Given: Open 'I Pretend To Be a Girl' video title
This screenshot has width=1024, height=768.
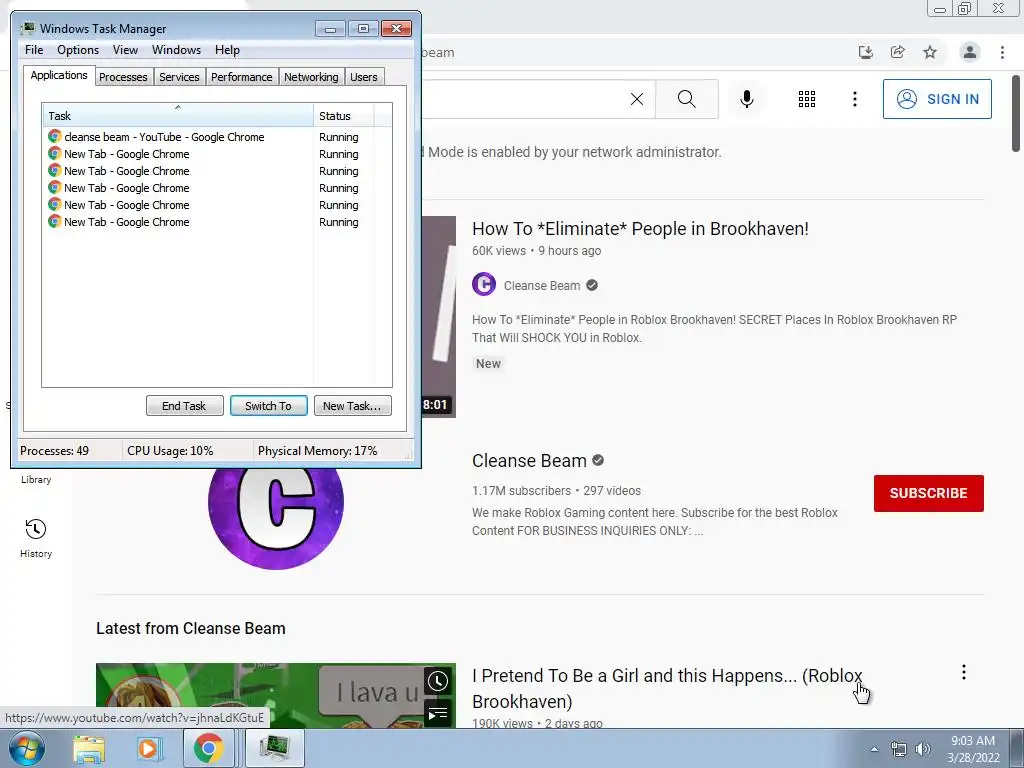Looking at the screenshot, I should click(667, 688).
